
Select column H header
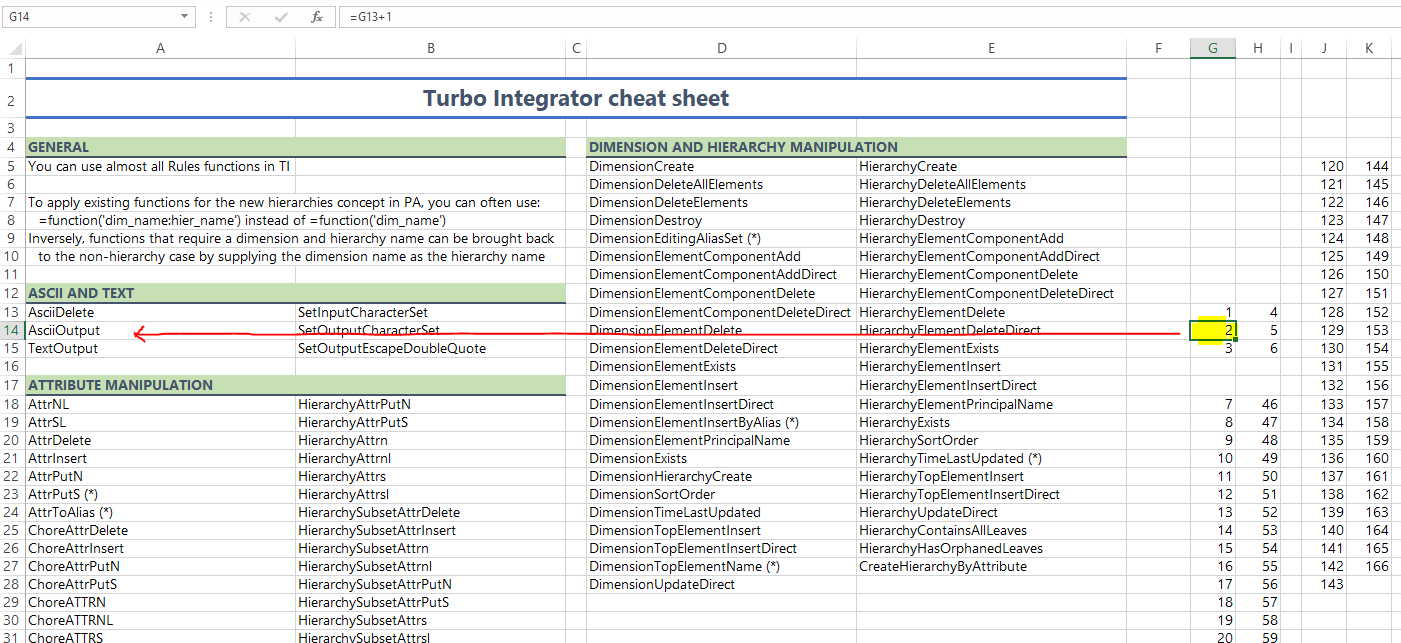pos(1258,48)
